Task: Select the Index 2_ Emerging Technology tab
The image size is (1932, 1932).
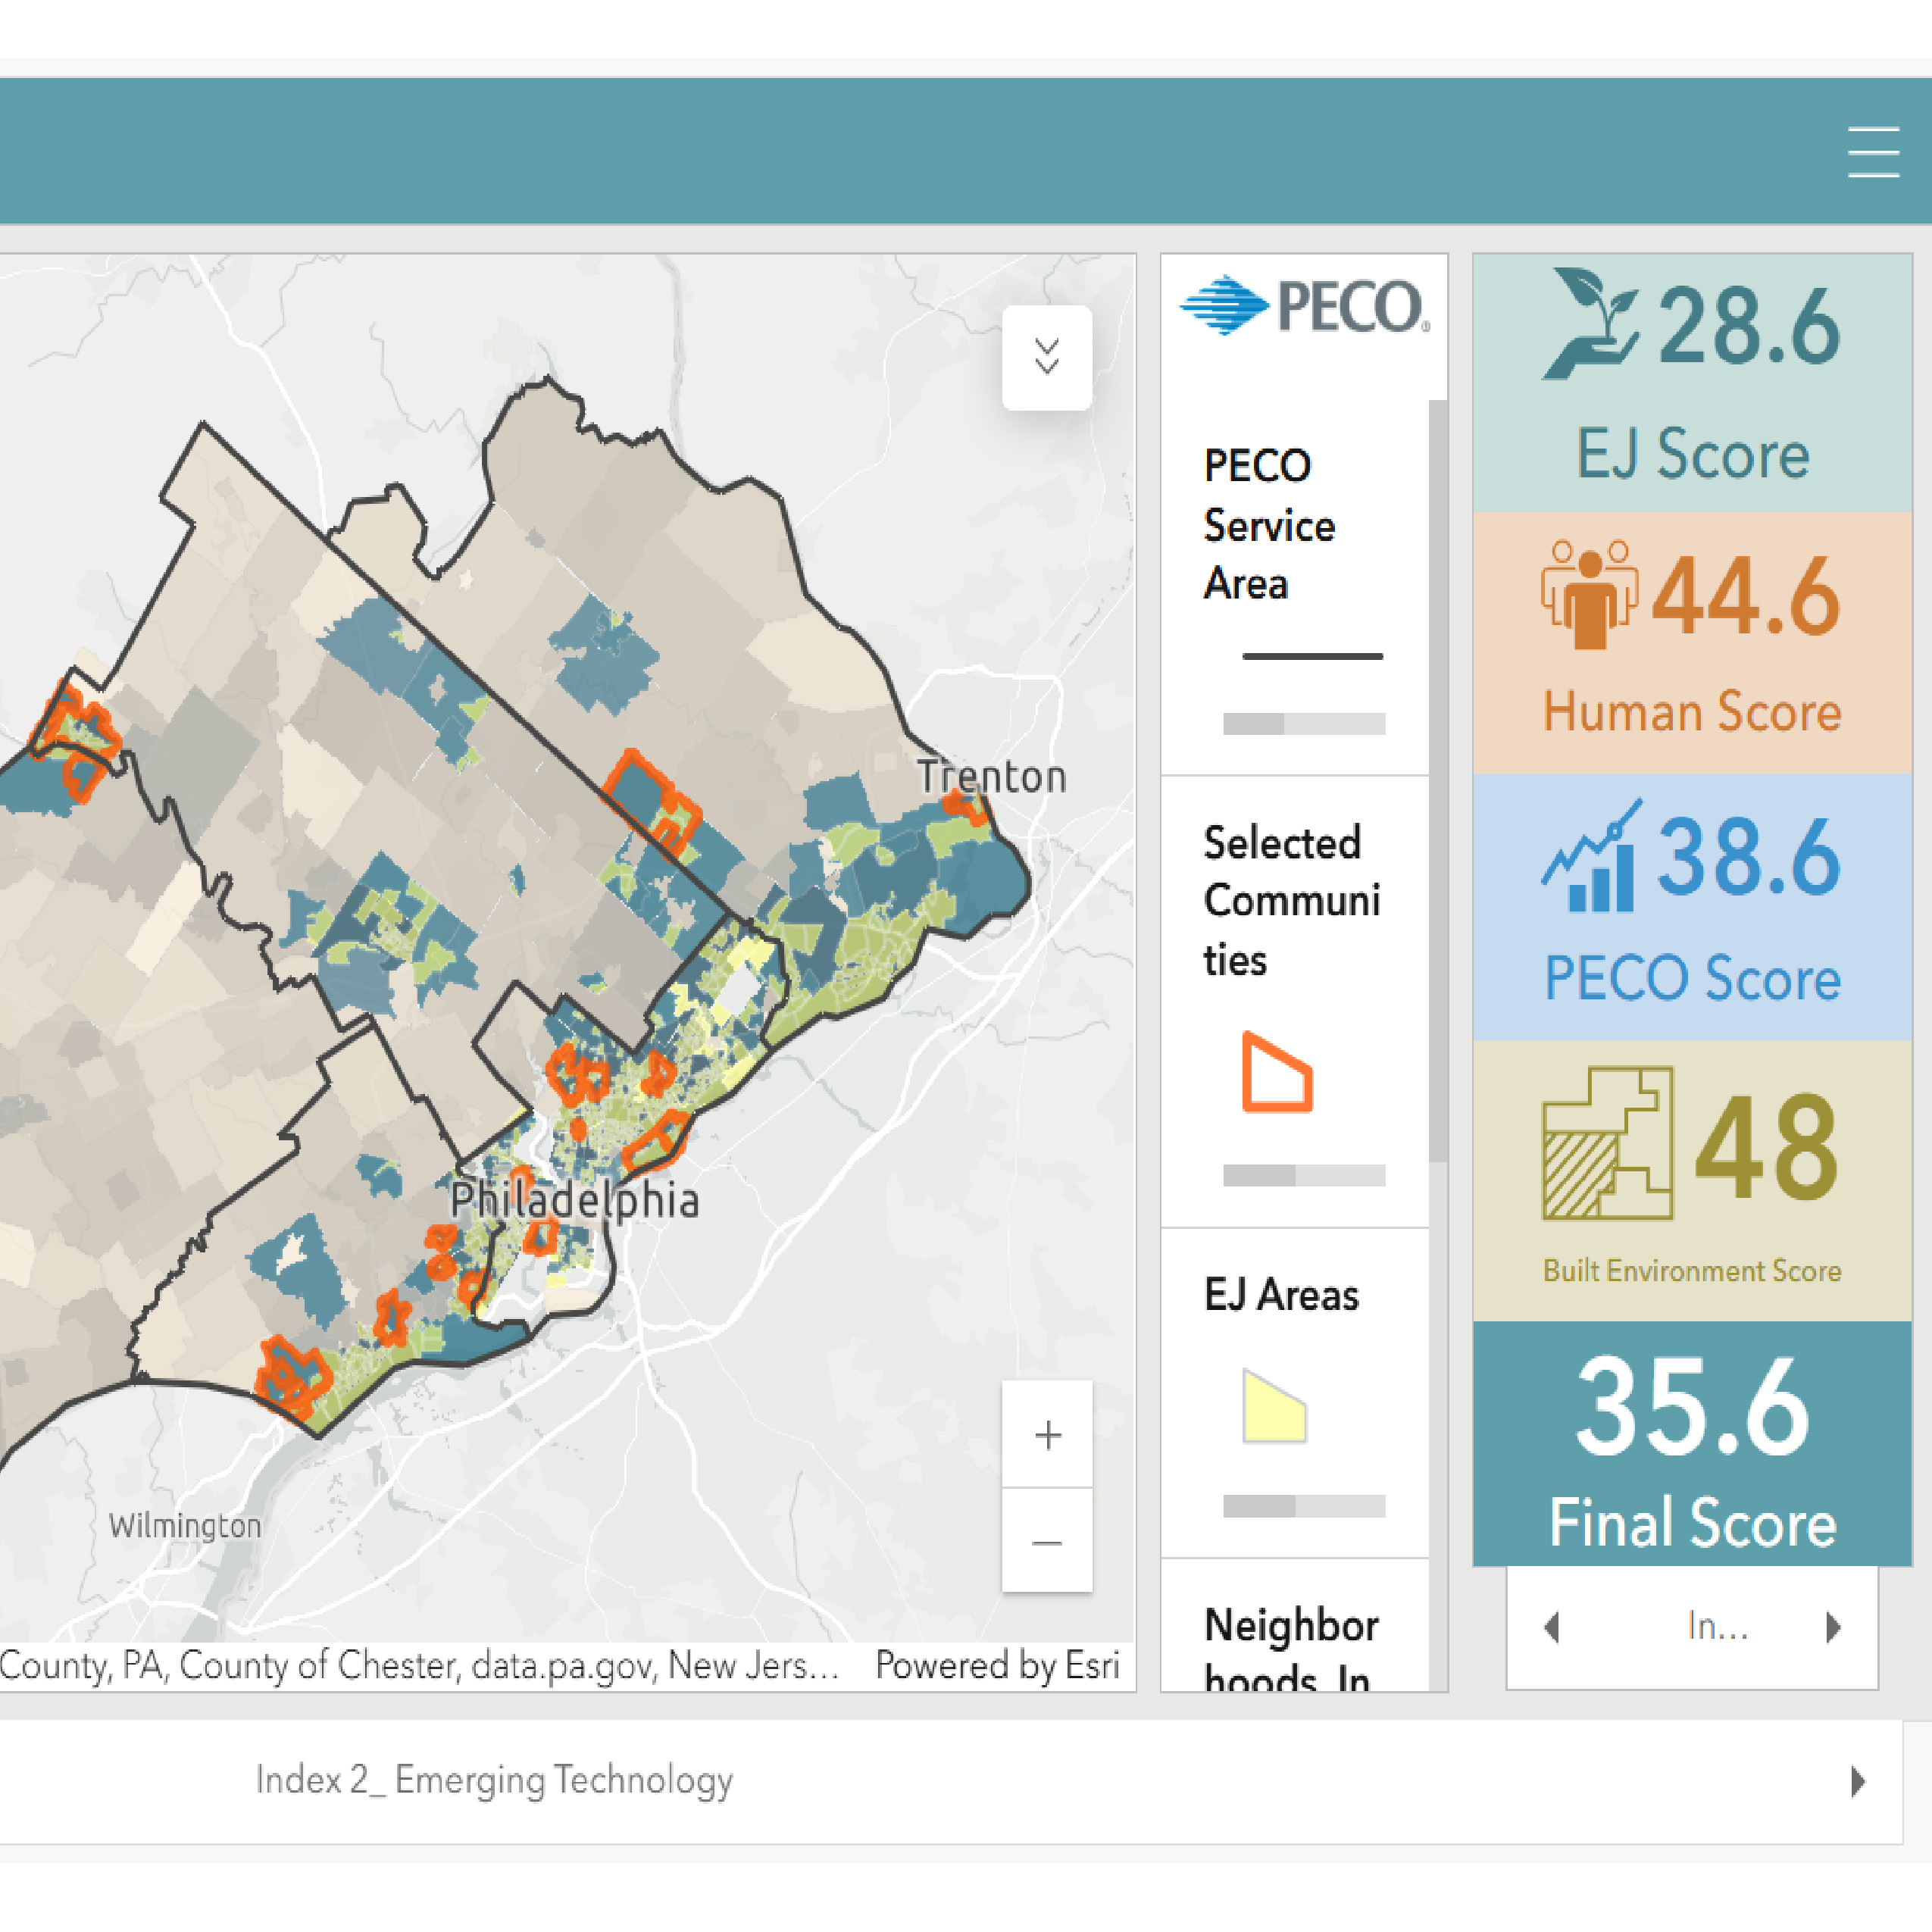Action: click(x=494, y=1780)
